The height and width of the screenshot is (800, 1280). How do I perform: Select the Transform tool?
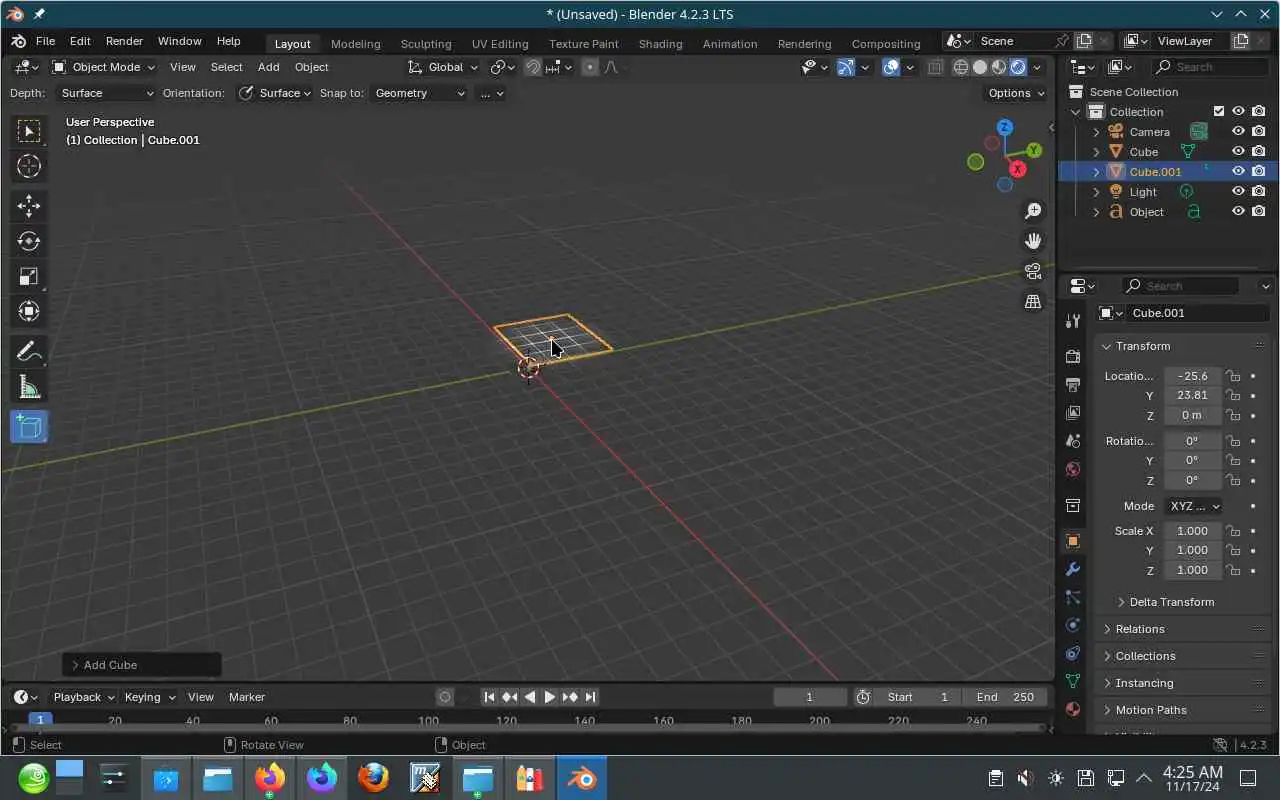coord(28,311)
